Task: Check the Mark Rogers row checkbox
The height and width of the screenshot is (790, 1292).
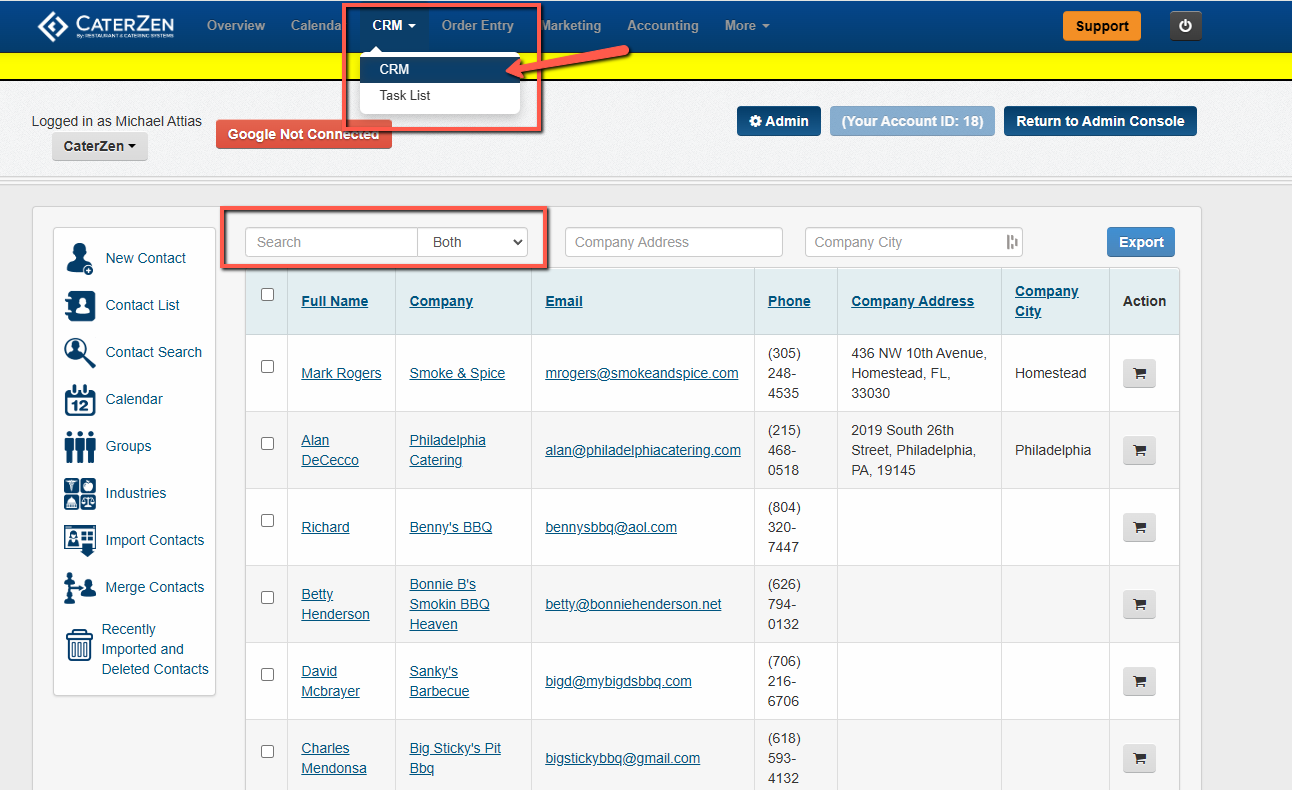Action: (267, 366)
